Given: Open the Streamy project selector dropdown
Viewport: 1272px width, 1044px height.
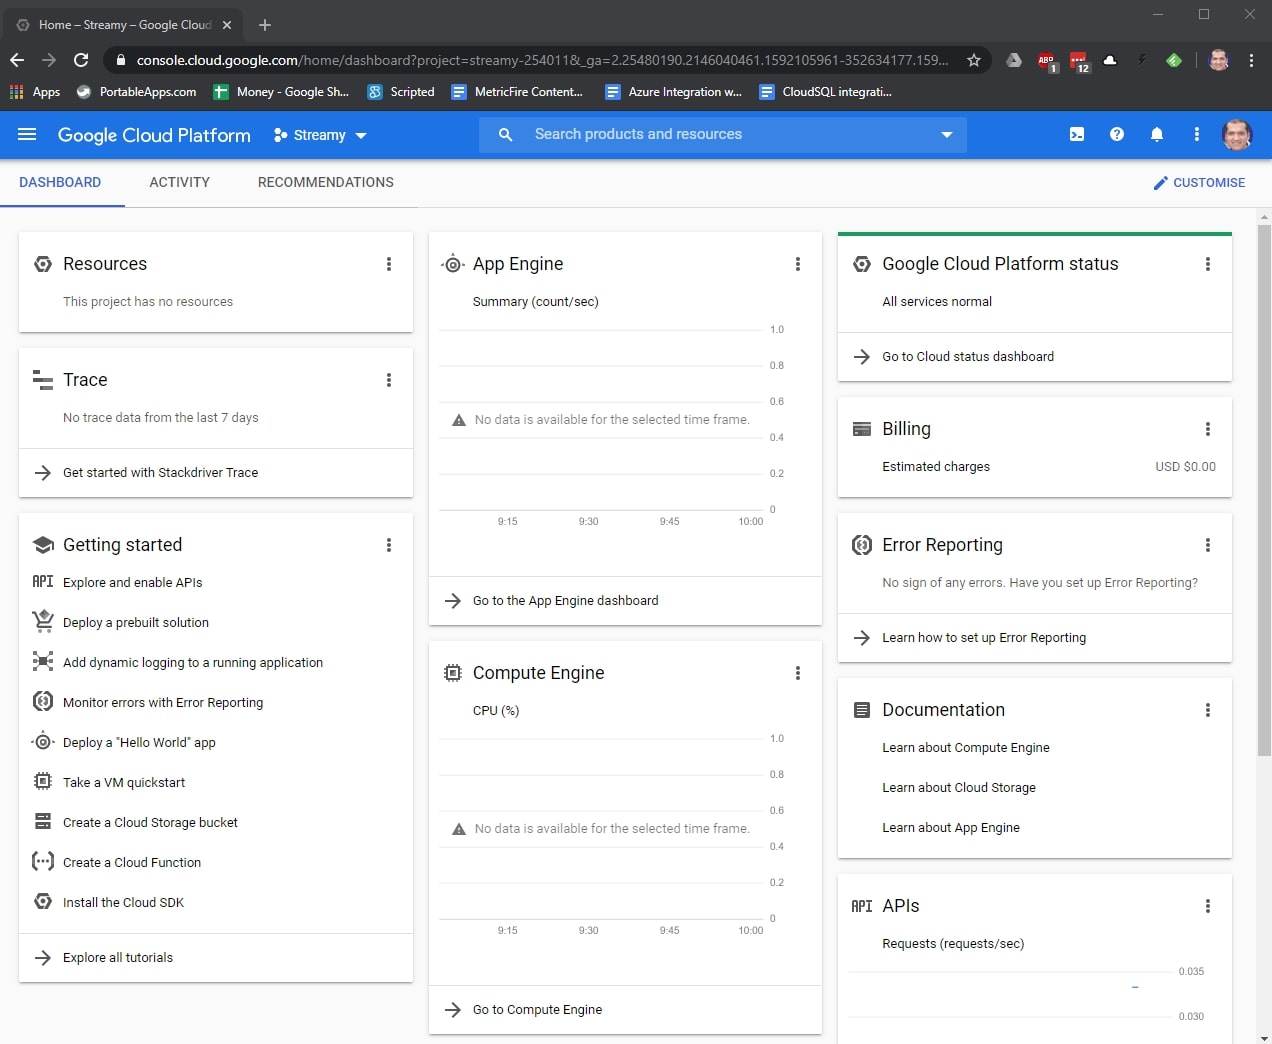Looking at the screenshot, I should click(320, 135).
